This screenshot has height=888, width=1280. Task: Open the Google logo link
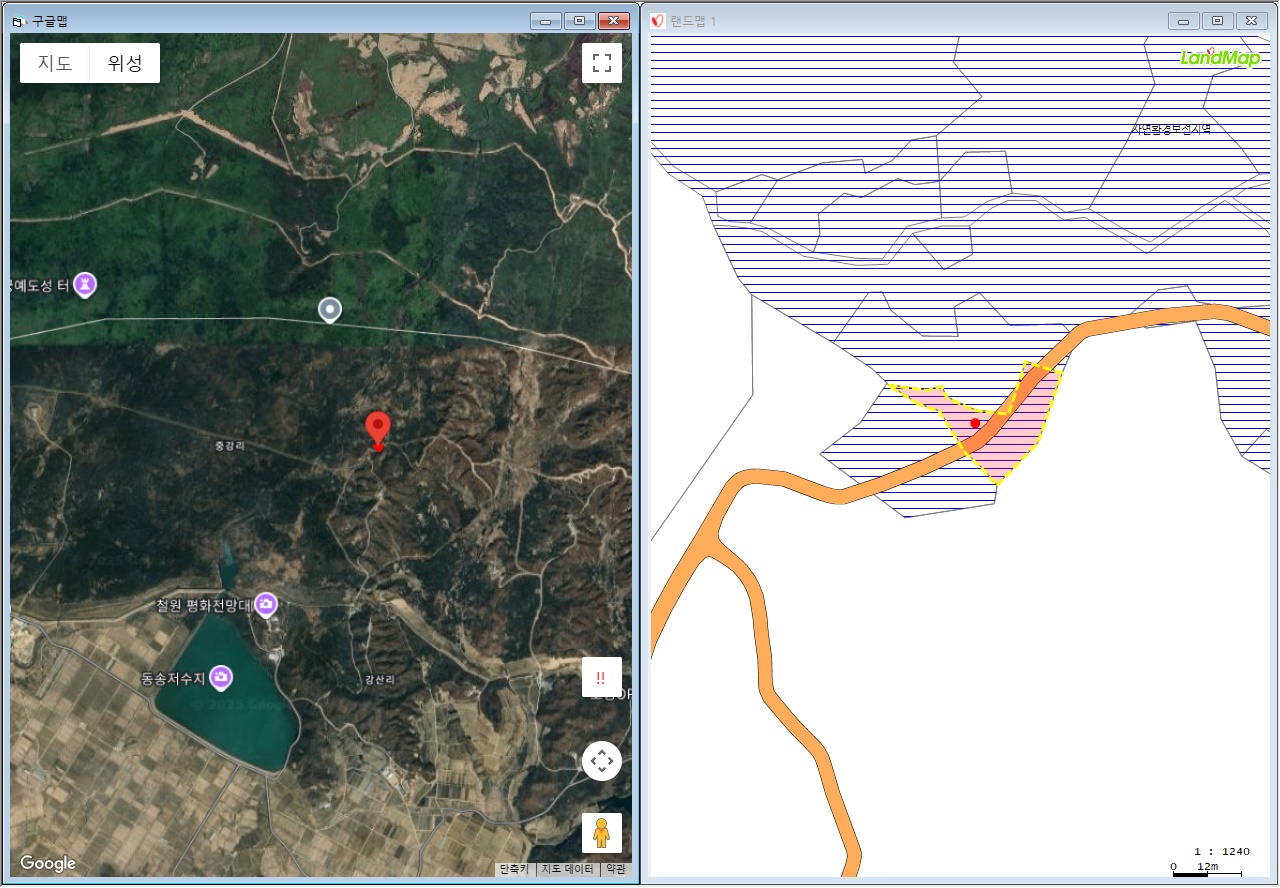point(48,864)
